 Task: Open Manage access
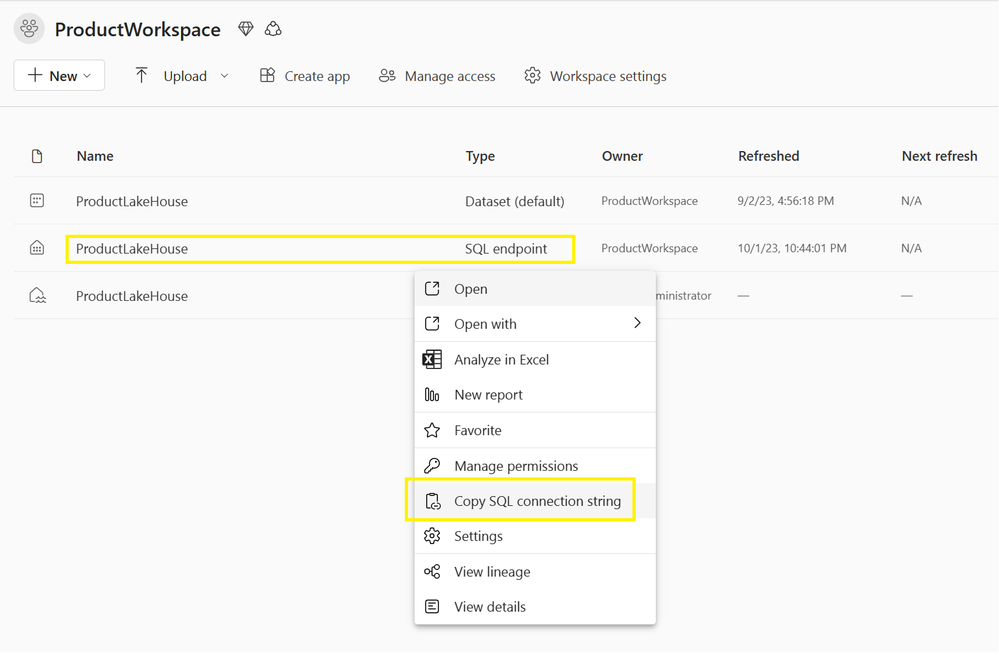pyautogui.click(x=437, y=76)
